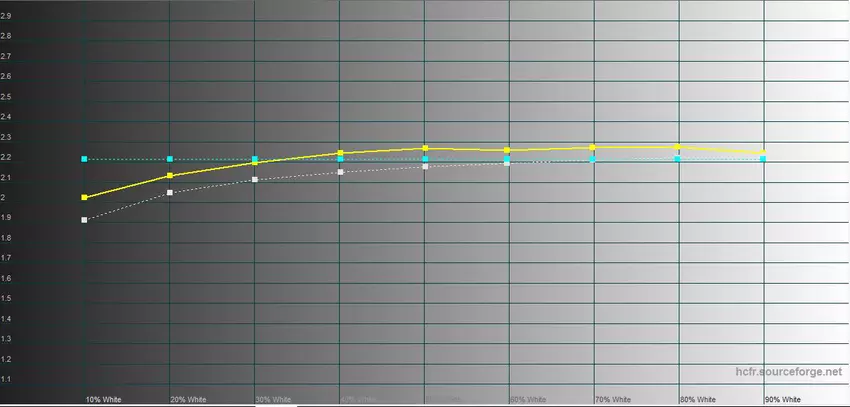Click the "70% White" x-axis label
The width and height of the screenshot is (850, 407).
[x=612, y=400]
